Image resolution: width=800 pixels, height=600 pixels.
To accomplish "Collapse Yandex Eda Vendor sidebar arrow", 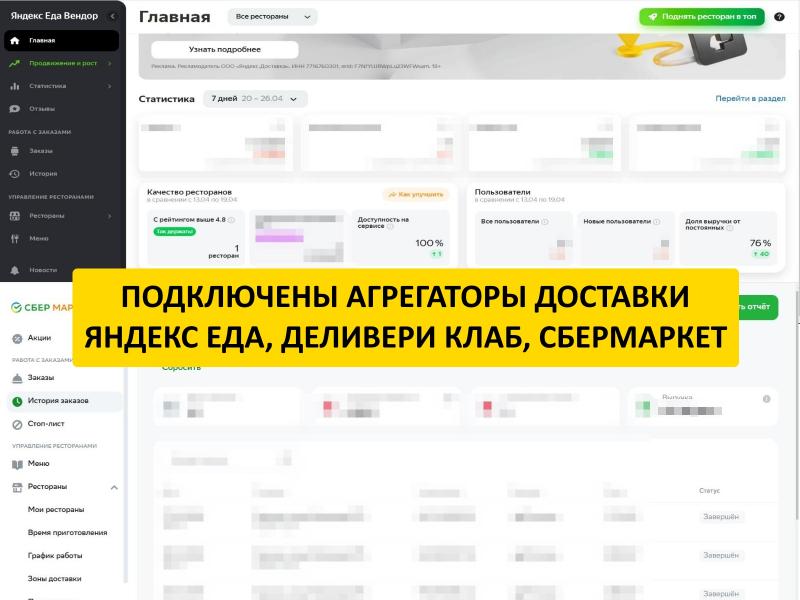I will point(113,16).
